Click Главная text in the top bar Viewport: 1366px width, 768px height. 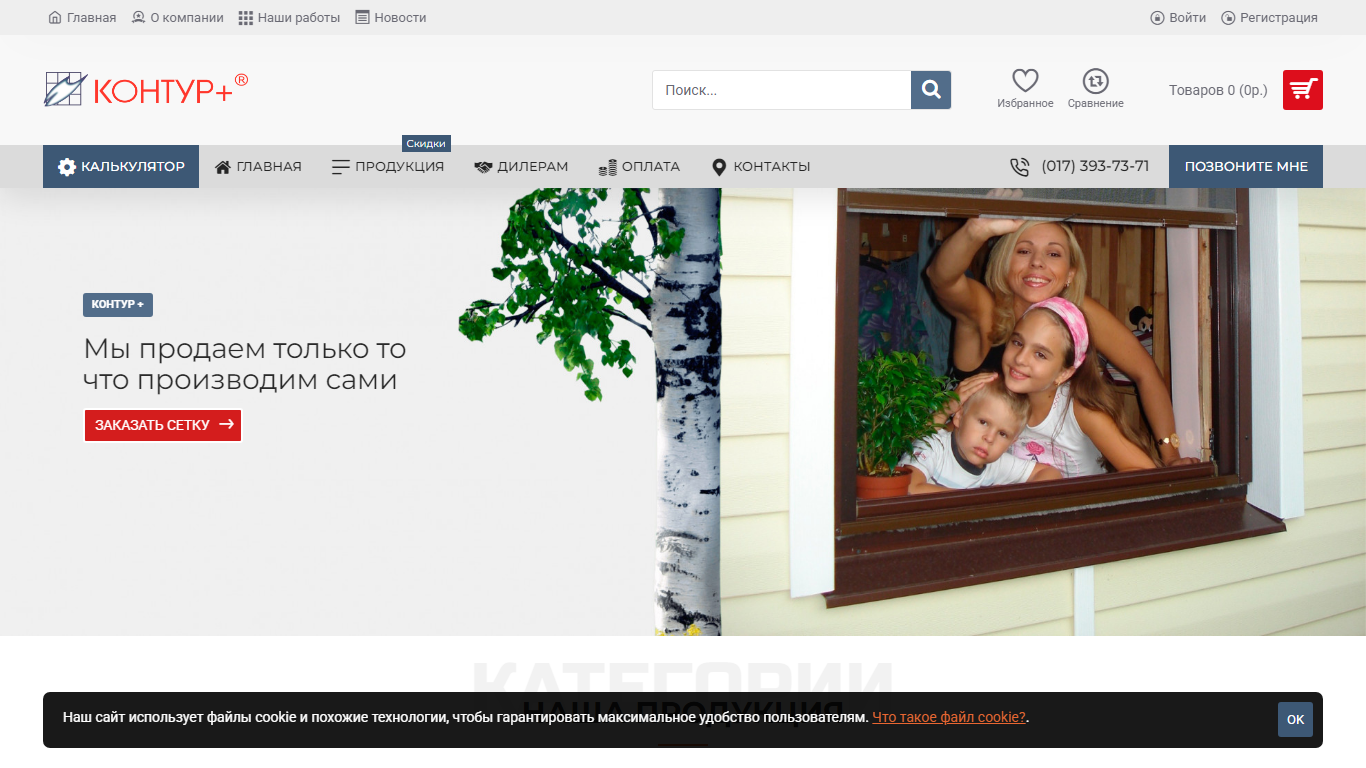[91, 18]
